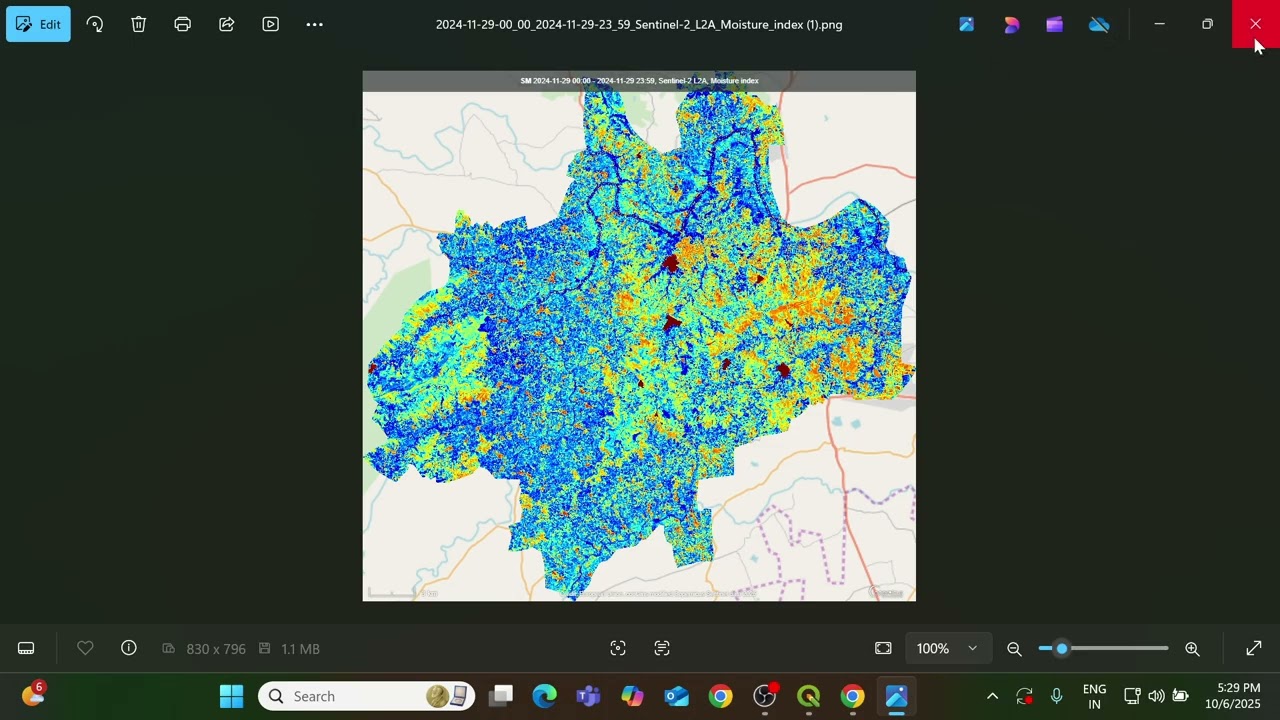Viewport: 1280px width, 720px height.
Task: Click the zoom slider handle
Action: click(x=1062, y=648)
